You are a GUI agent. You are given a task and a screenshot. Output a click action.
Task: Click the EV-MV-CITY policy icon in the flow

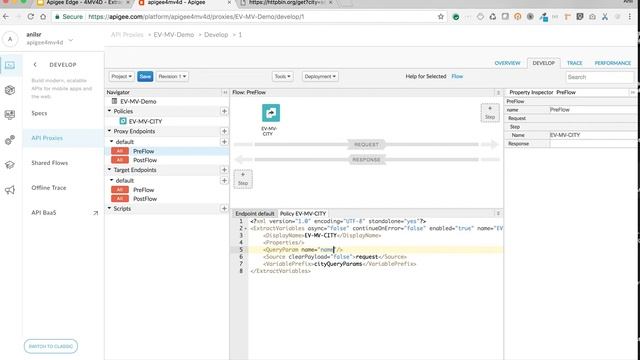[271, 113]
